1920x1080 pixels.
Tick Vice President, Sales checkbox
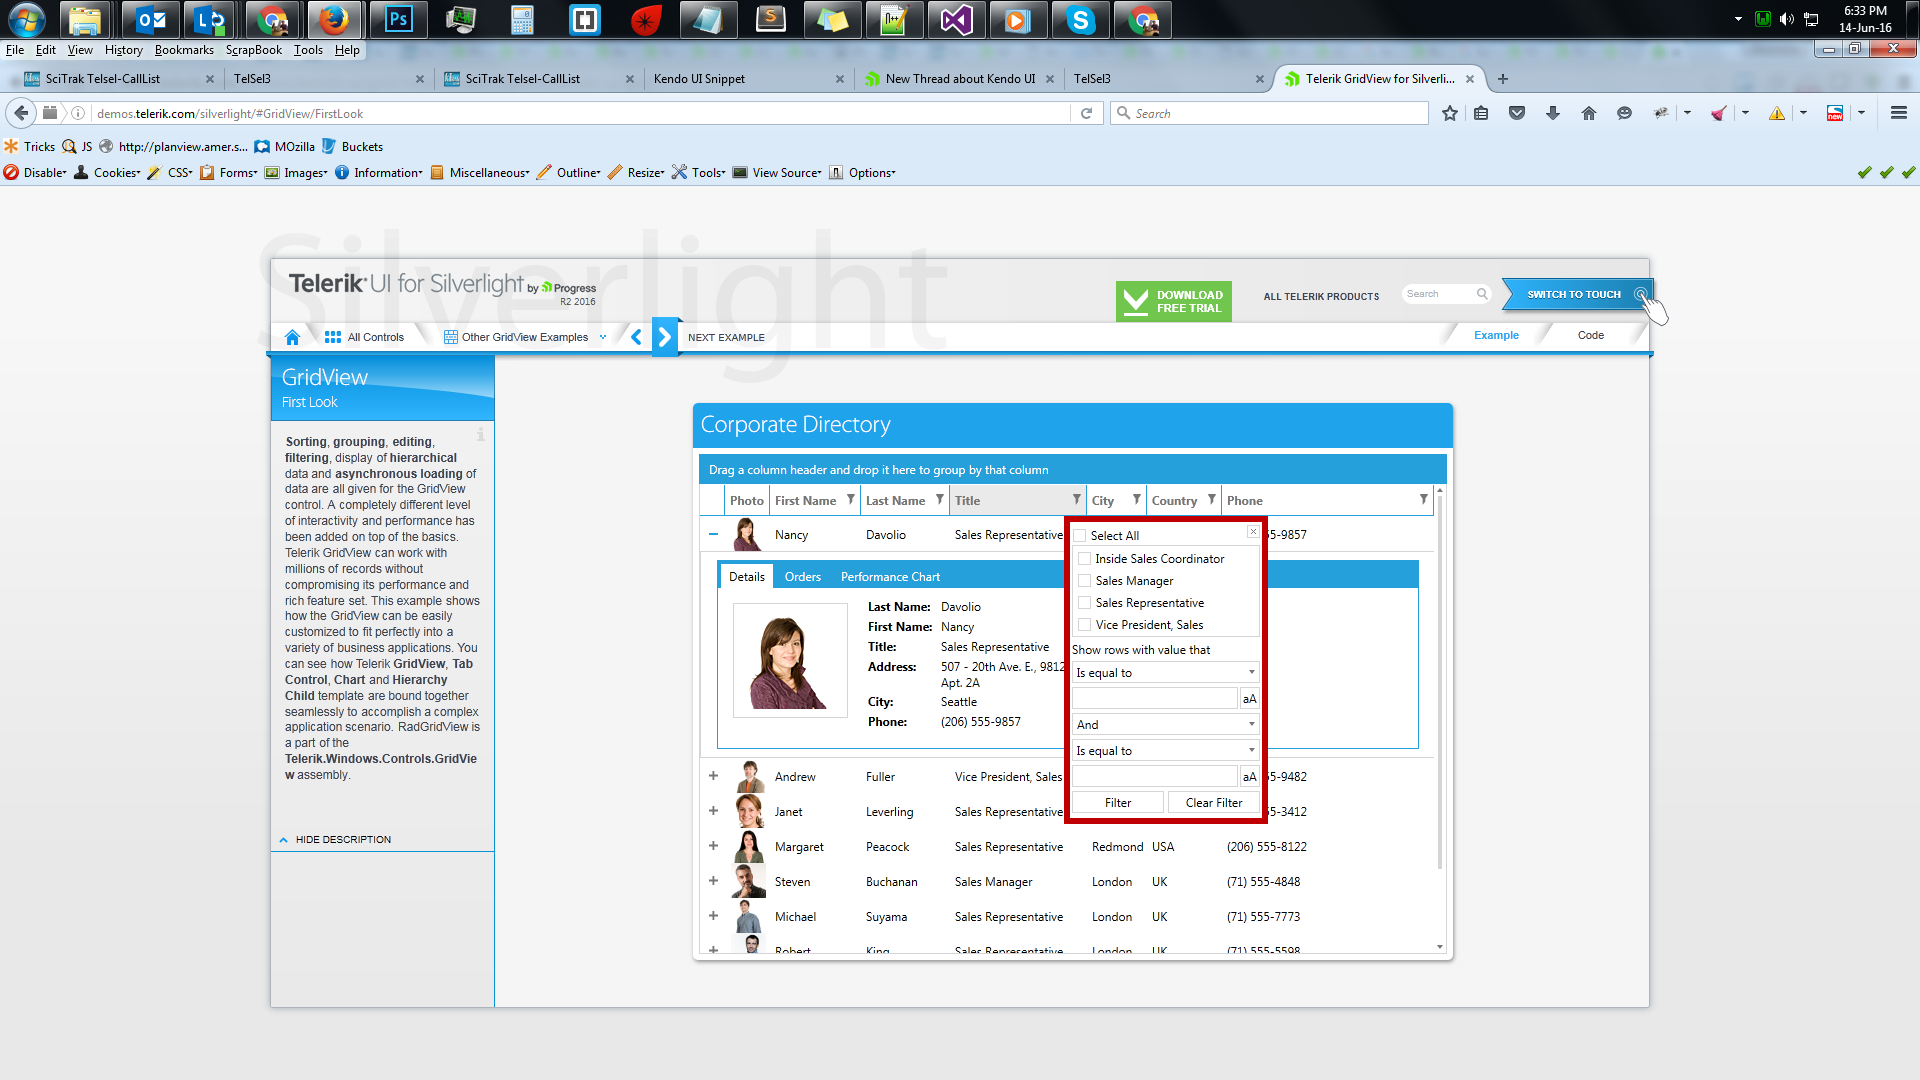coord(1085,625)
